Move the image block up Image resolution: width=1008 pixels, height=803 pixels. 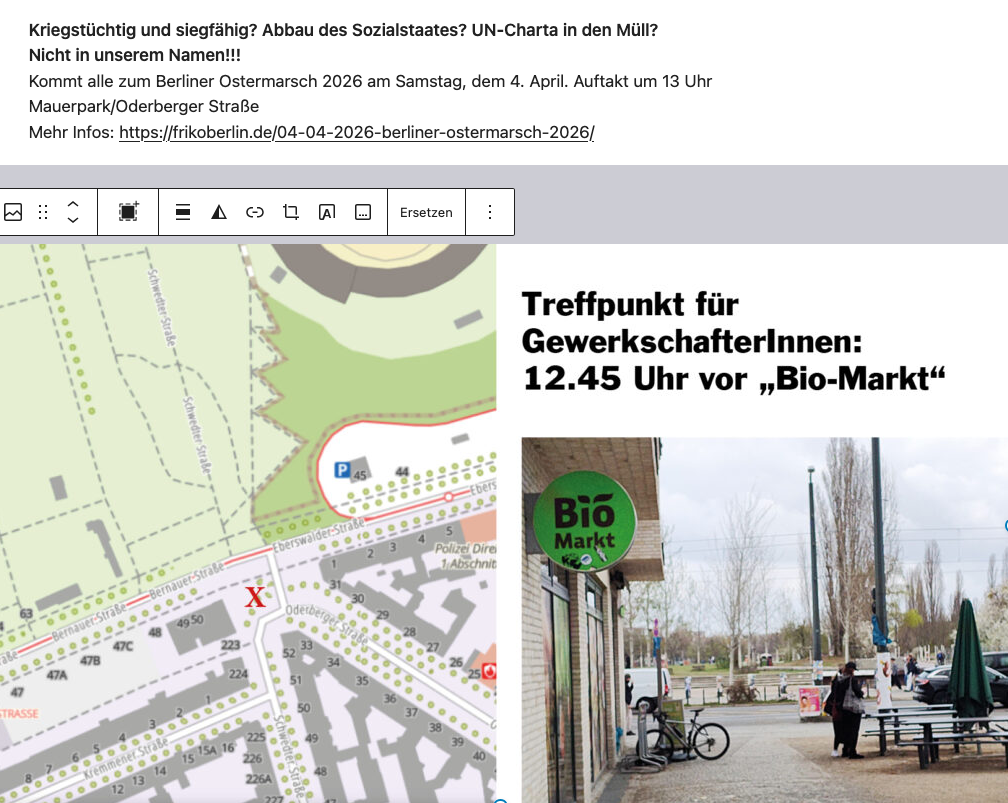(73, 204)
